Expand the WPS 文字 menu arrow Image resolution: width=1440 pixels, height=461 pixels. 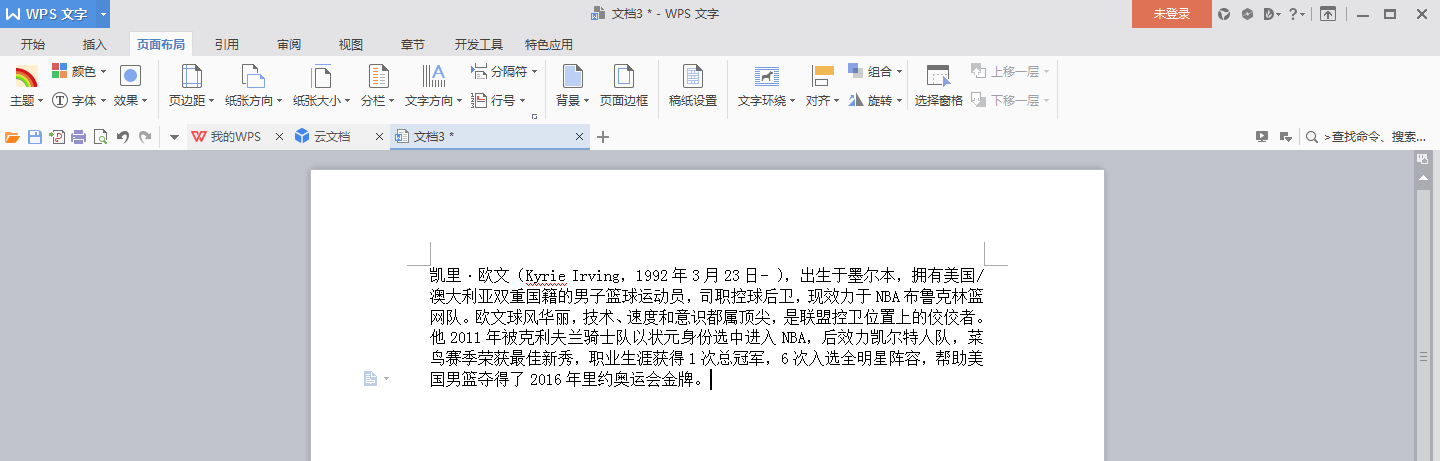(104, 14)
